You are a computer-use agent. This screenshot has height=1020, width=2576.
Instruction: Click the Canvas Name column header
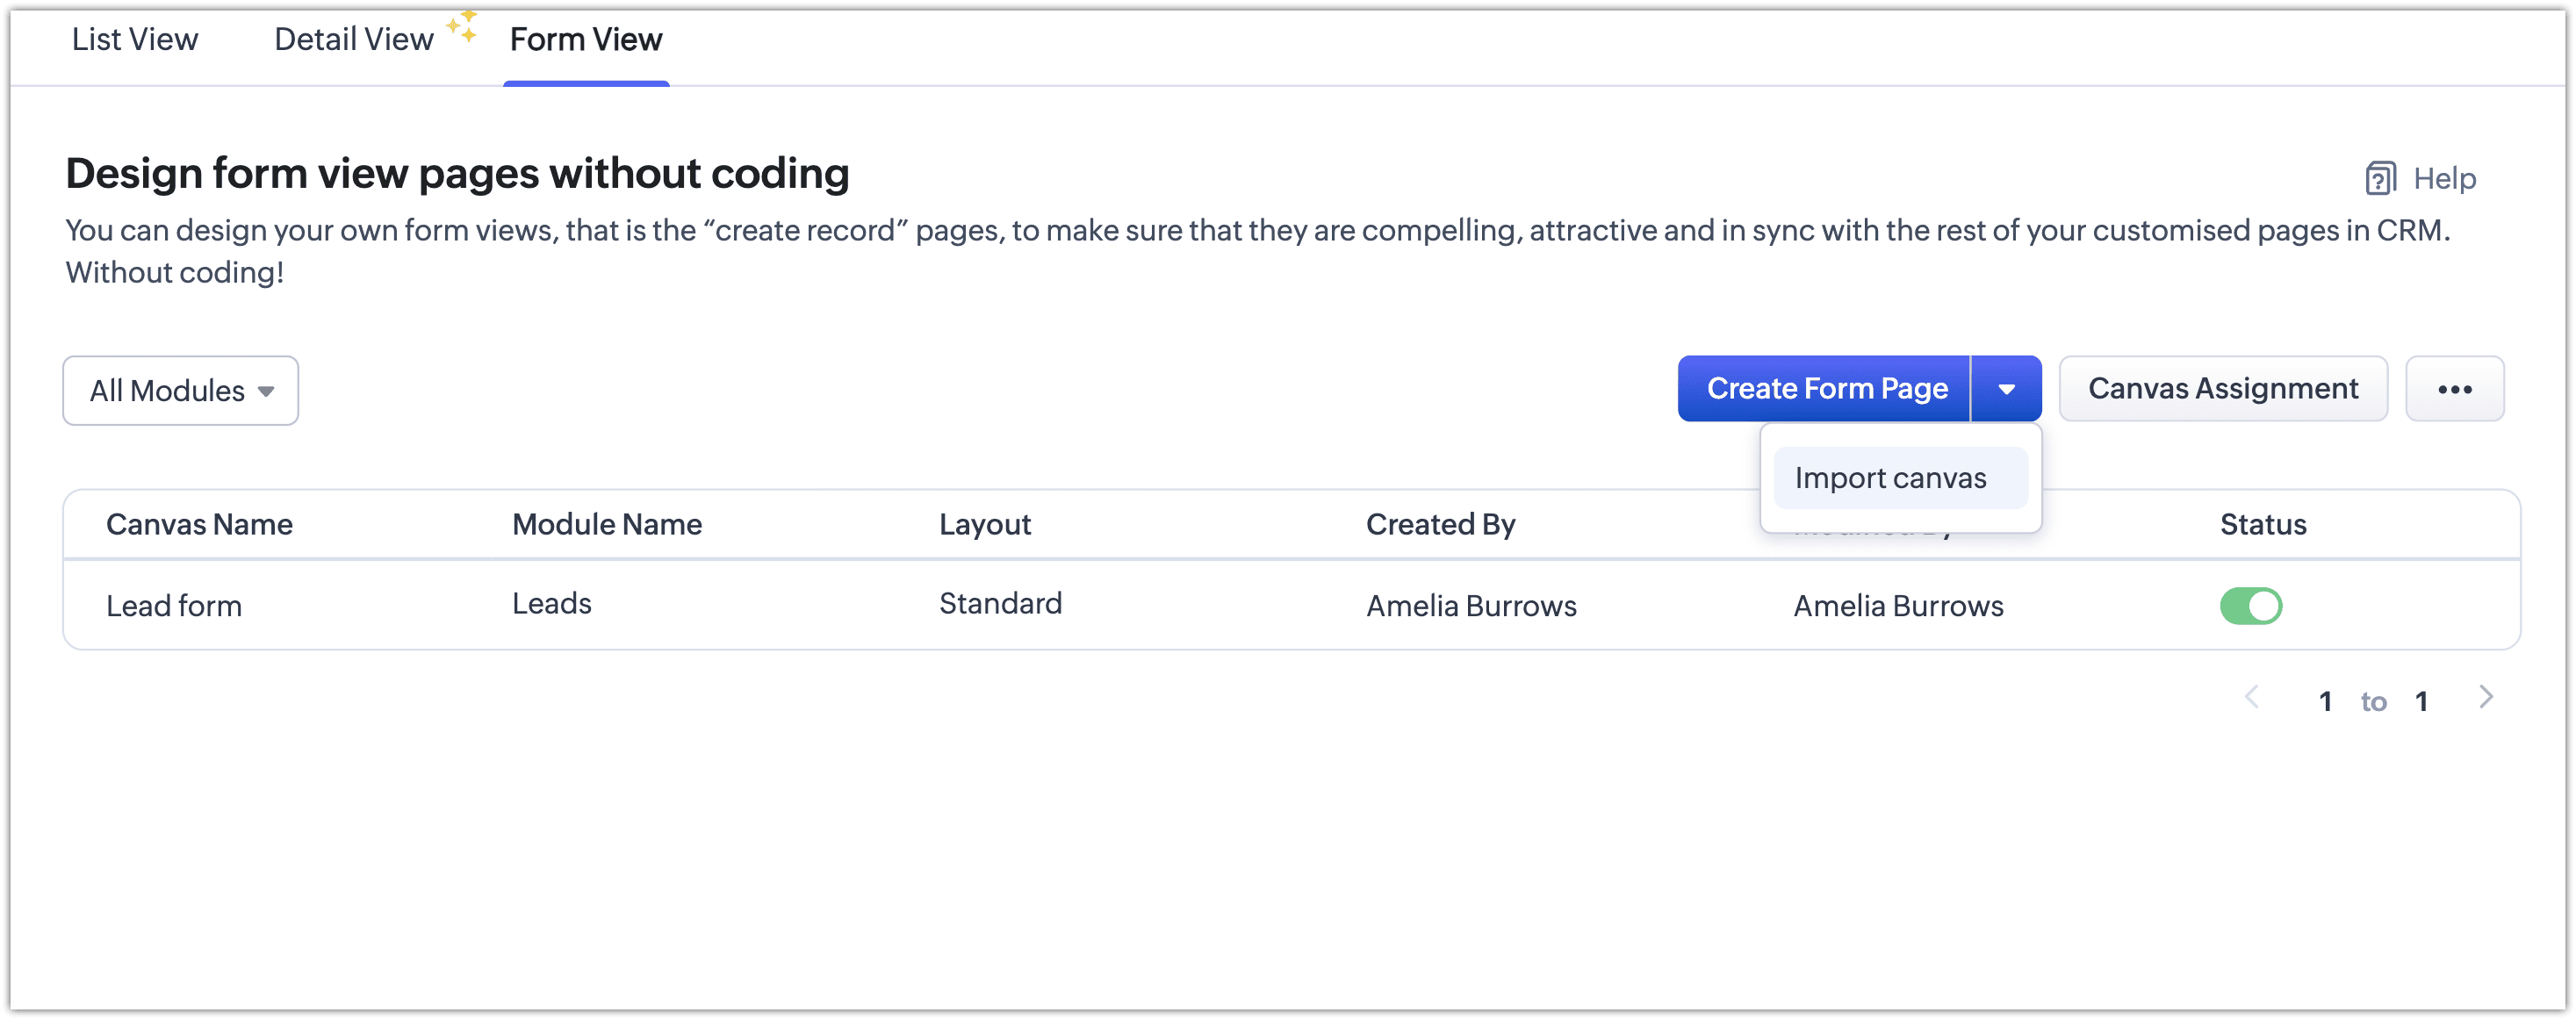pos(199,525)
